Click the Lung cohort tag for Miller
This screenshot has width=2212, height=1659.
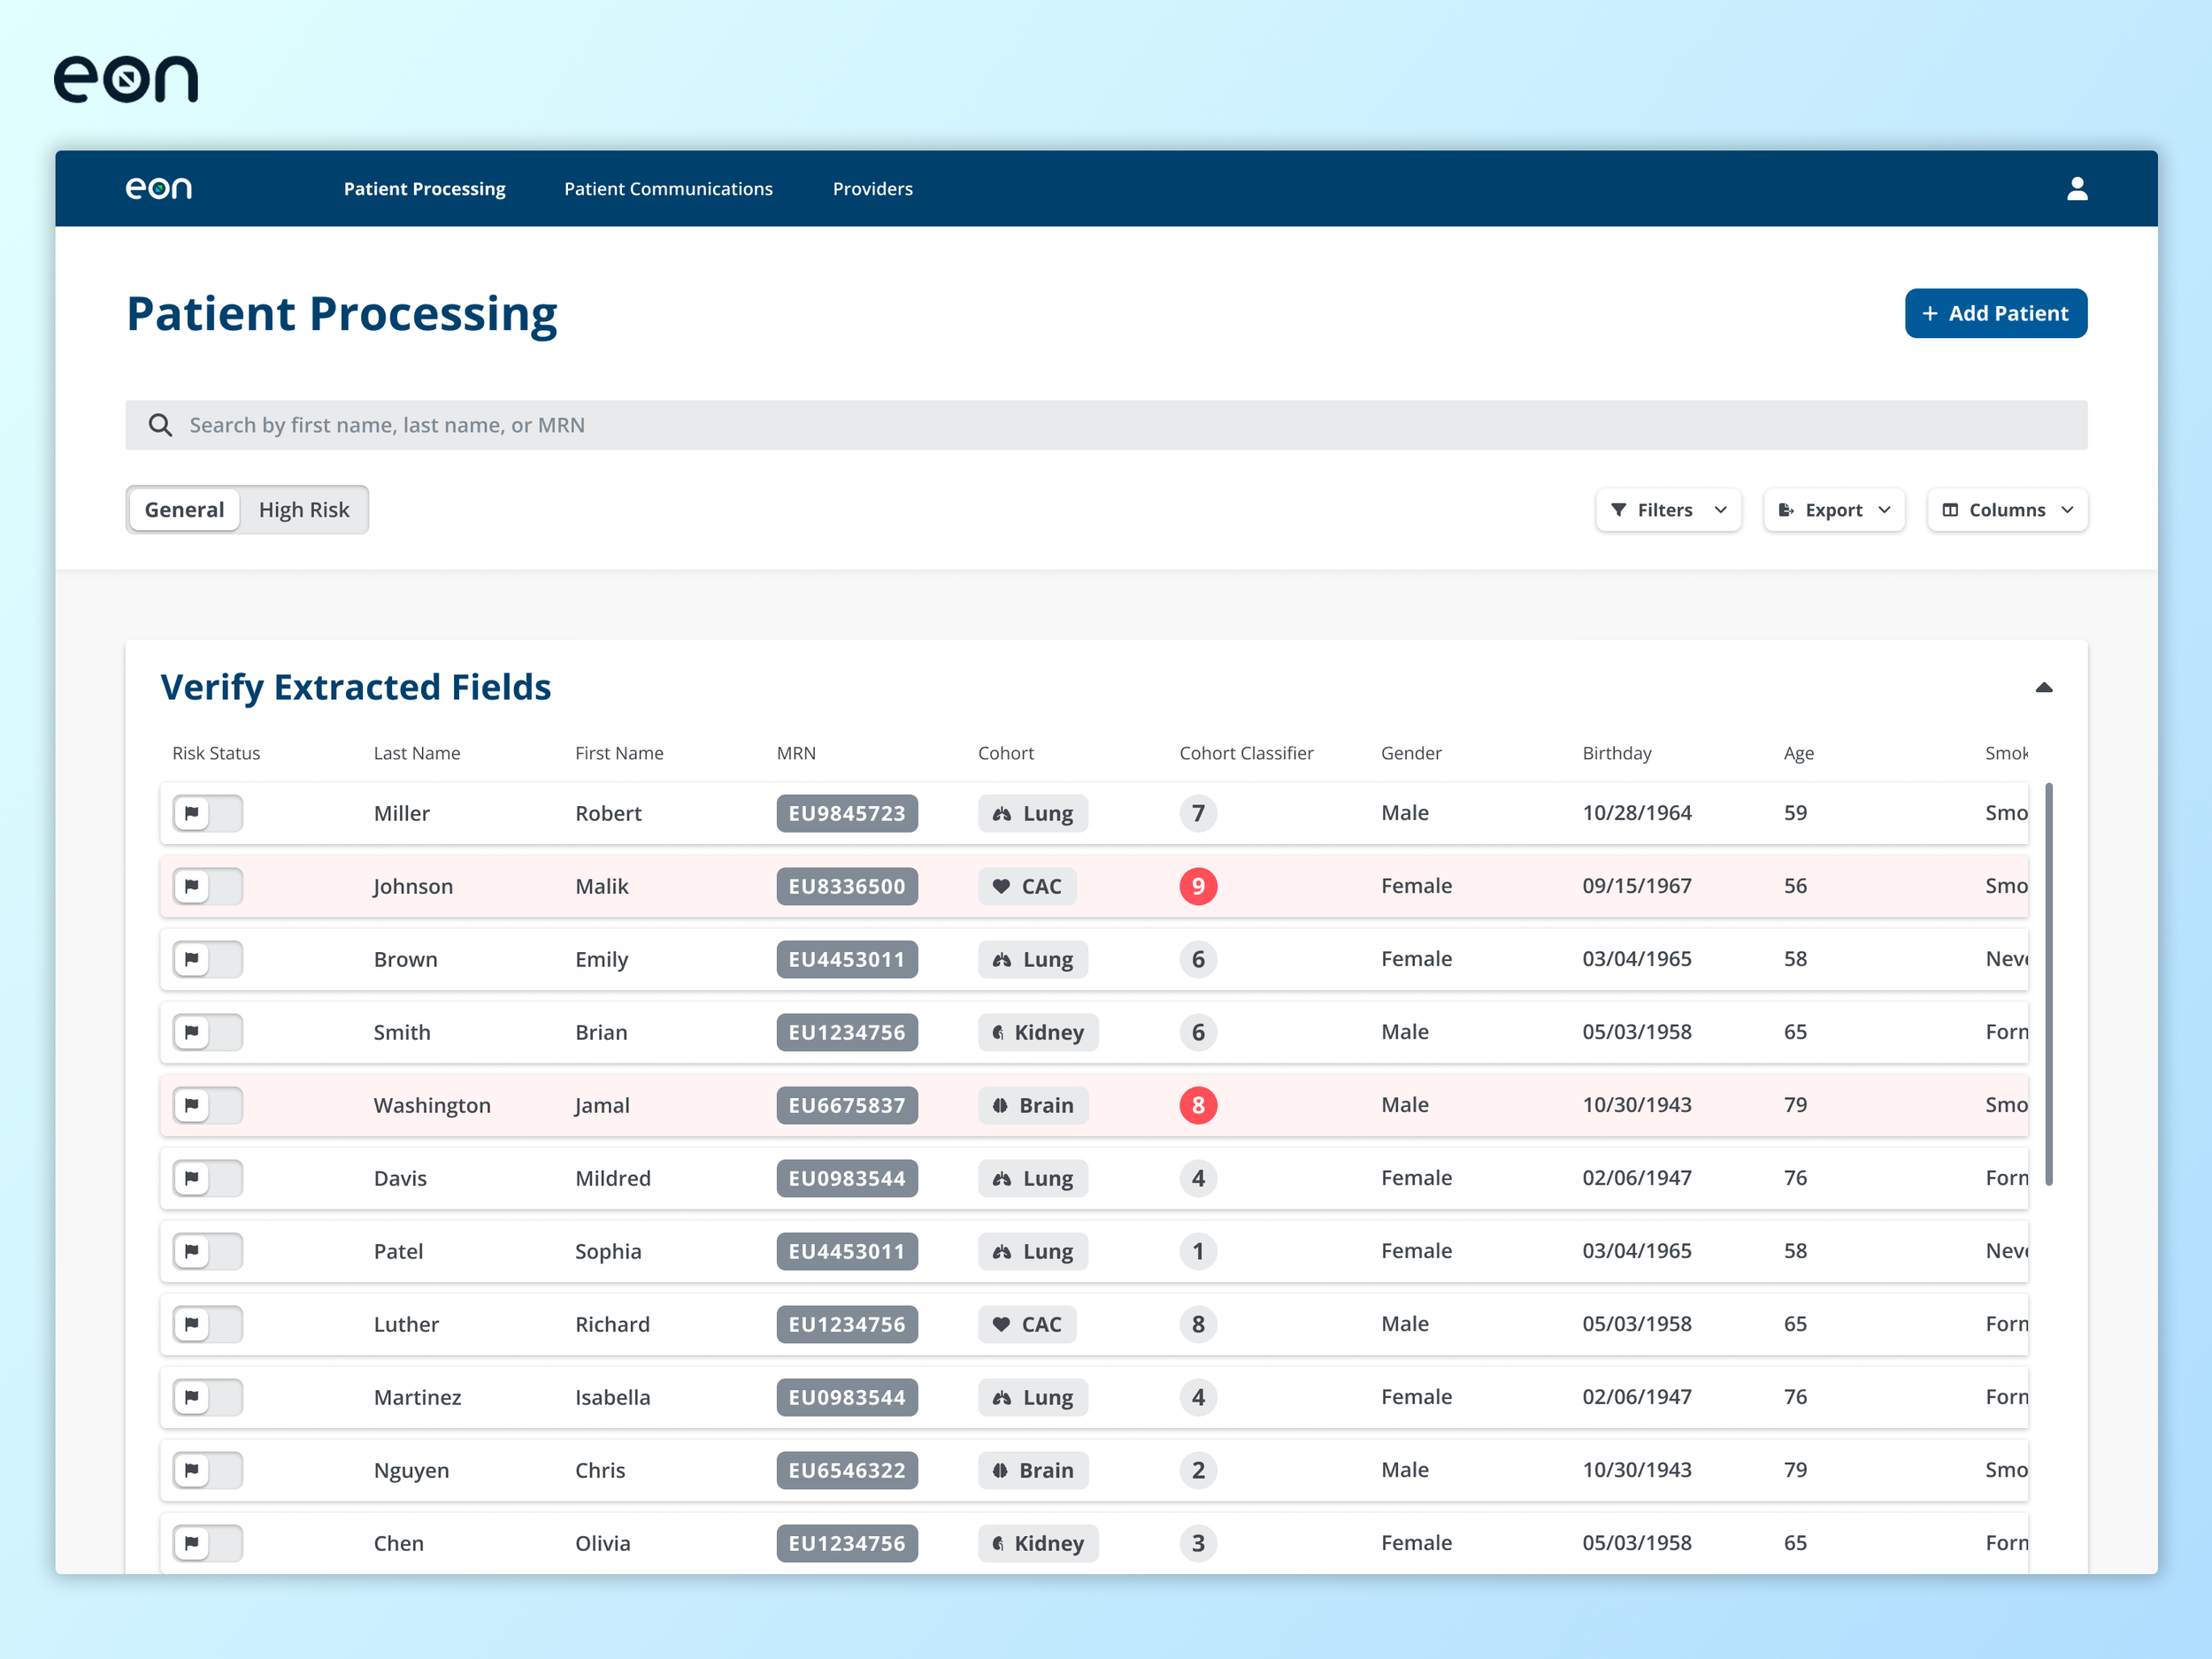(x=1032, y=813)
